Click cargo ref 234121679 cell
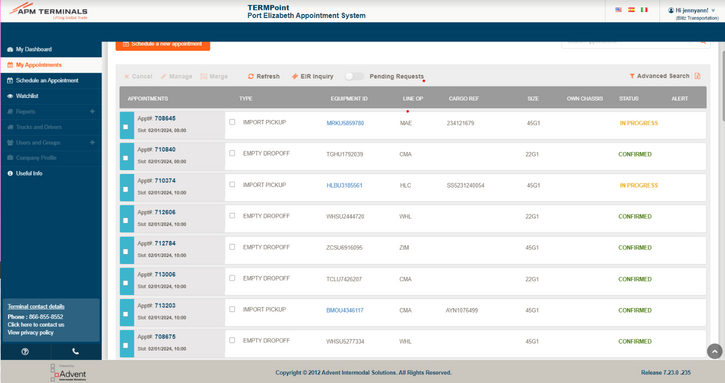725x383 pixels. coord(460,123)
